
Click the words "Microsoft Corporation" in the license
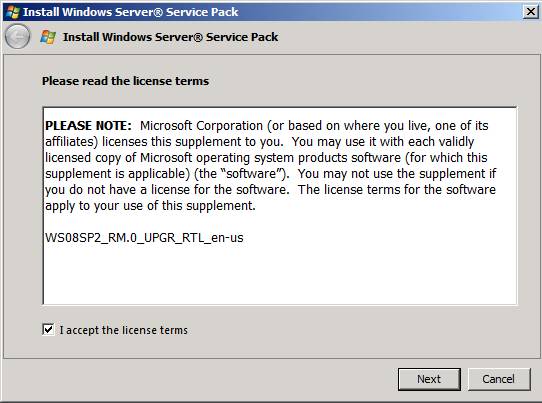tap(201, 126)
